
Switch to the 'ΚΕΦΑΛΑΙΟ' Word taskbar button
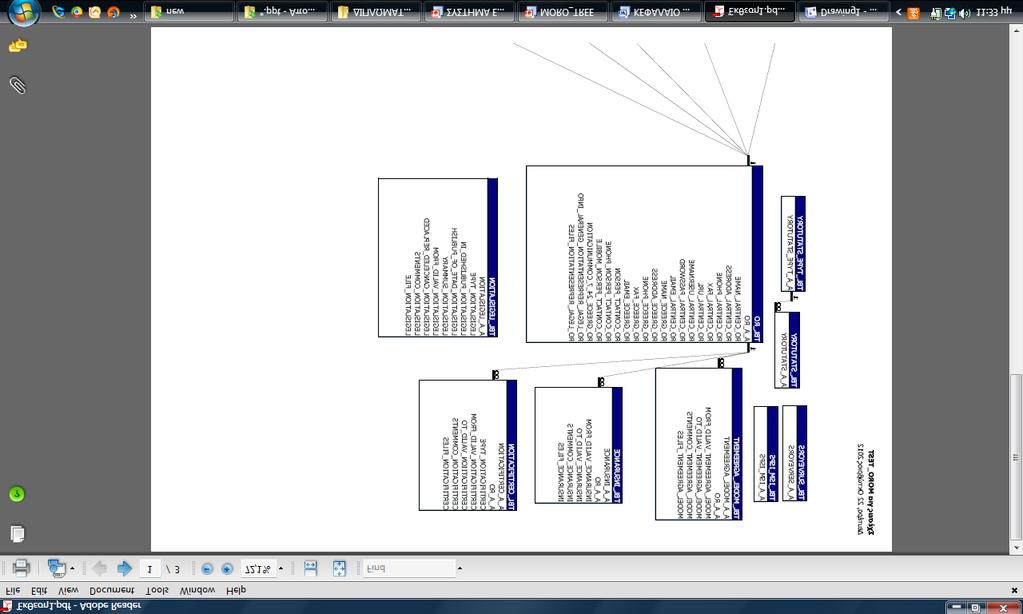pyautogui.click(x=656, y=12)
